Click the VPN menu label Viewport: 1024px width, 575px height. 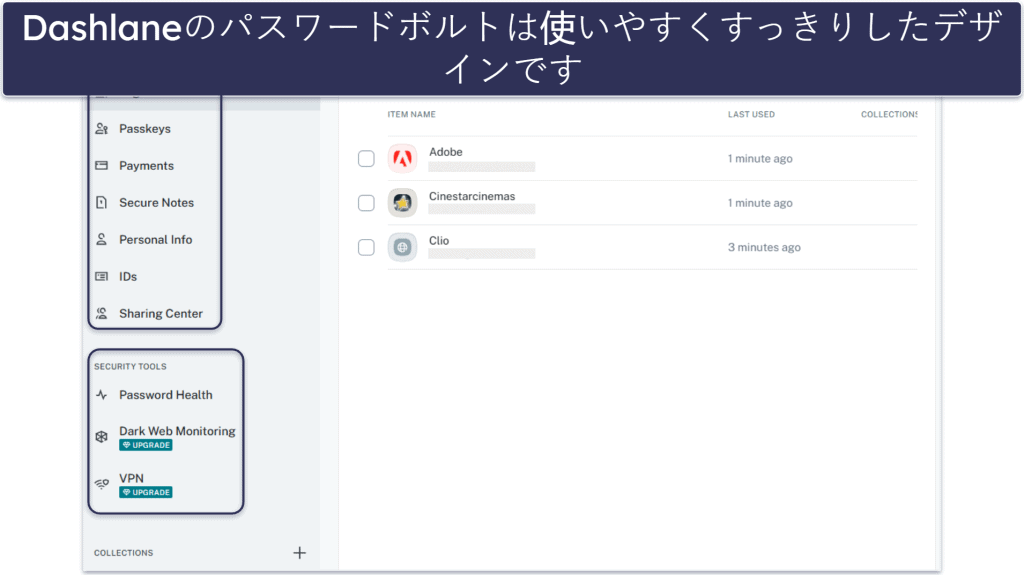[131, 478]
